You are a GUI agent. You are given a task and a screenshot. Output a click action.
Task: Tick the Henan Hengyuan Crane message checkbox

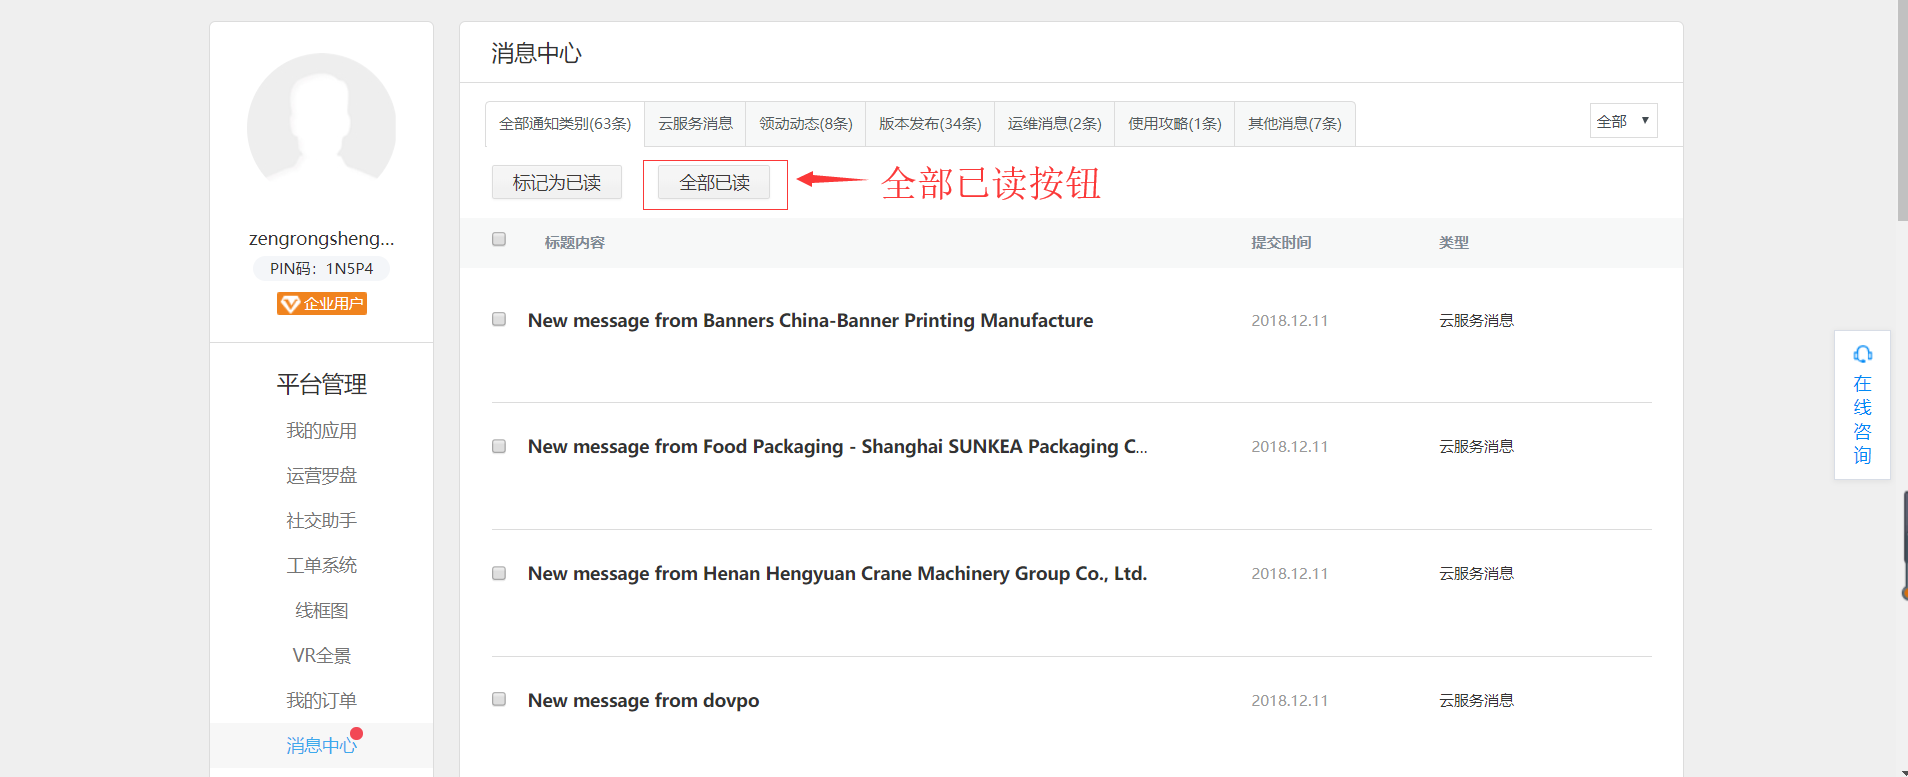tap(499, 574)
